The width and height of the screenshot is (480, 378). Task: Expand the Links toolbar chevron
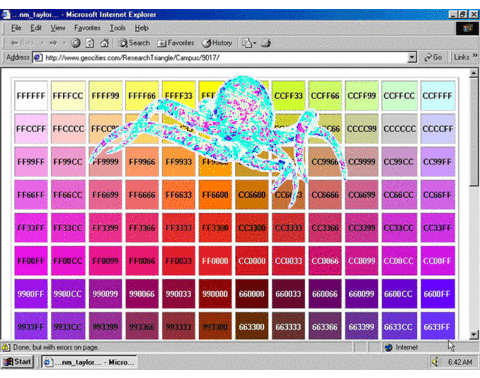pos(475,55)
